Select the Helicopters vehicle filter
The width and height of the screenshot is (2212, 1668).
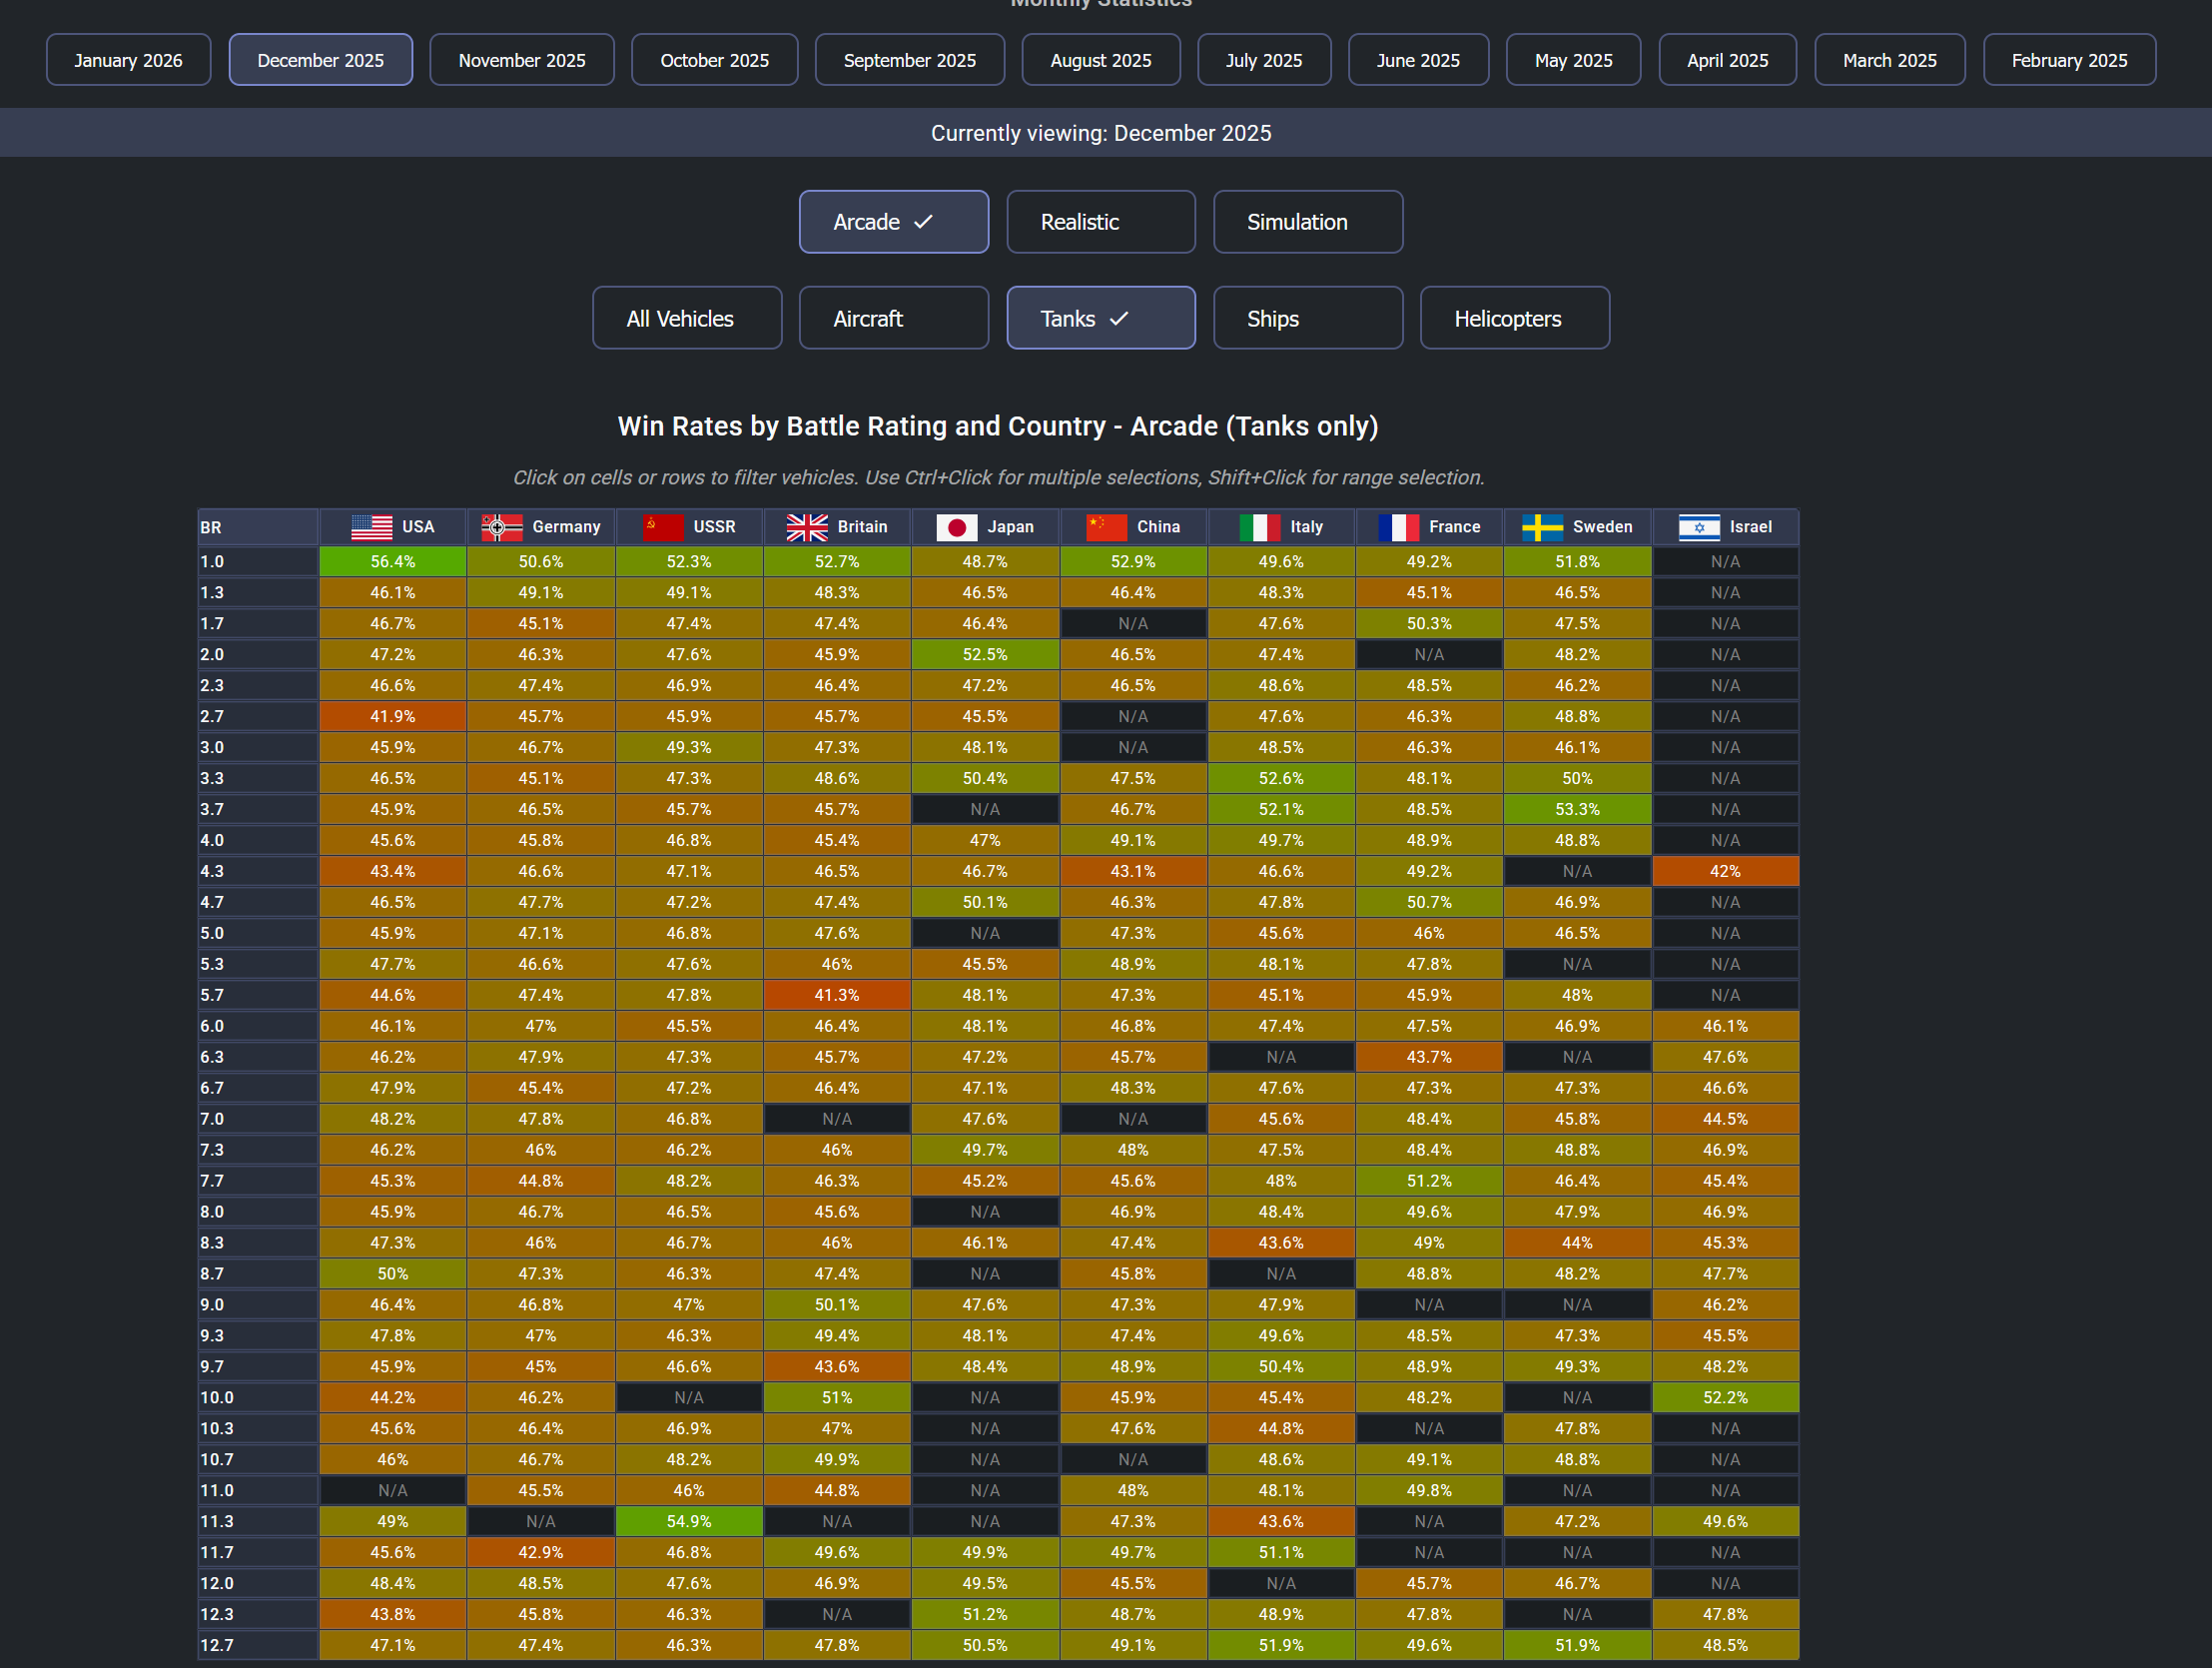(1514, 319)
